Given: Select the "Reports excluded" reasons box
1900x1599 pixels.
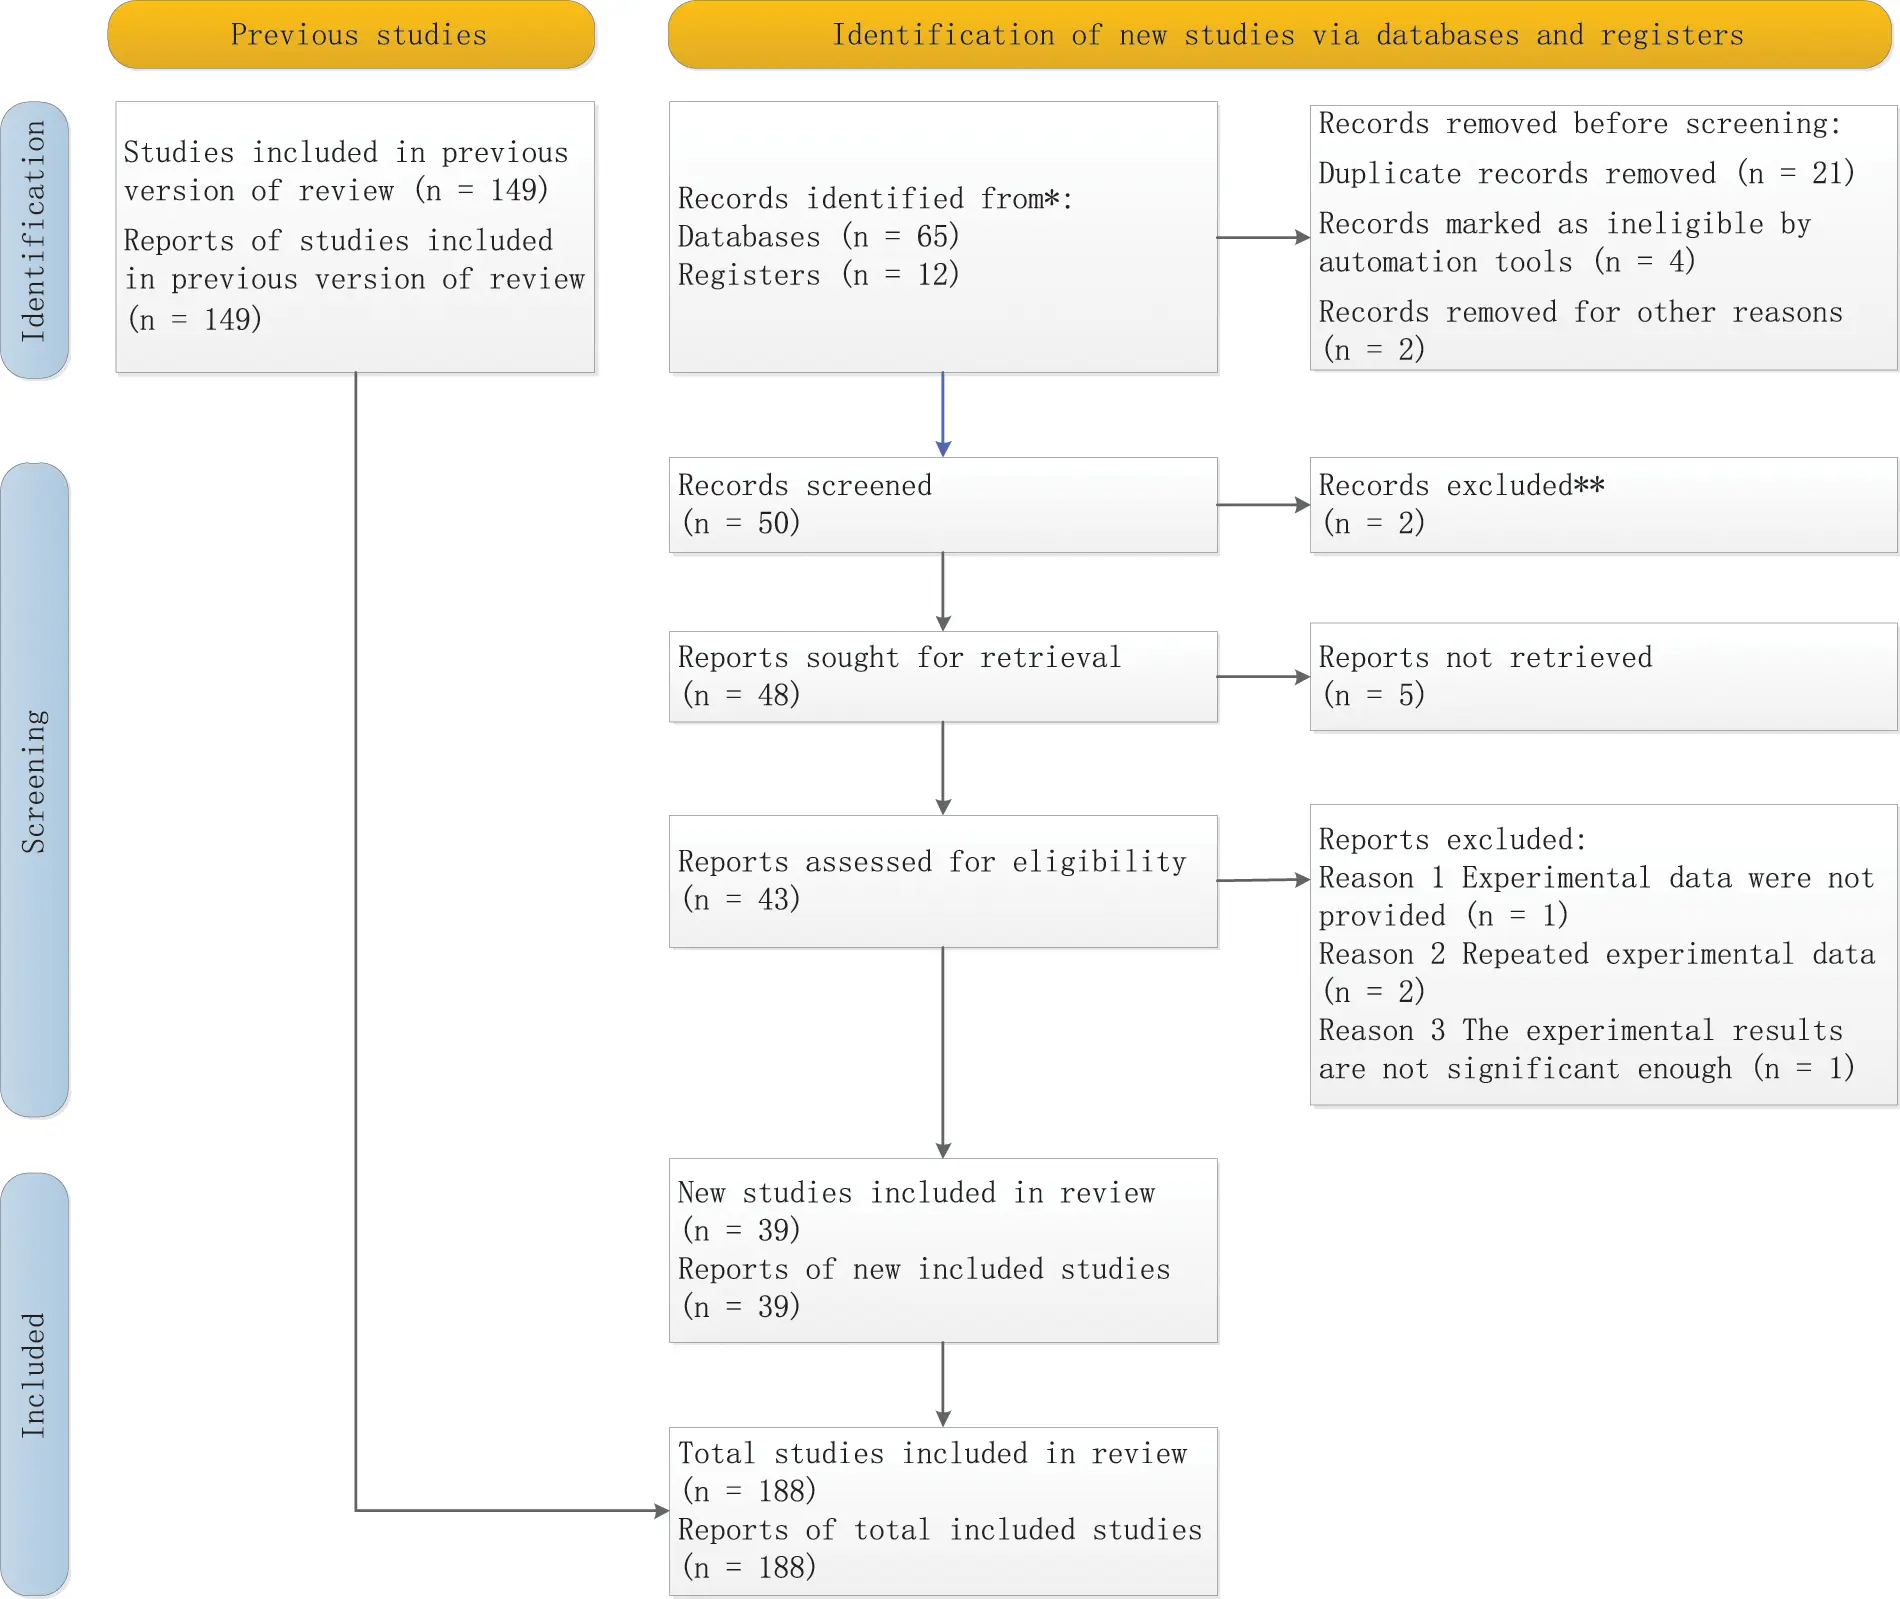Looking at the screenshot, I should (1602, 954).
